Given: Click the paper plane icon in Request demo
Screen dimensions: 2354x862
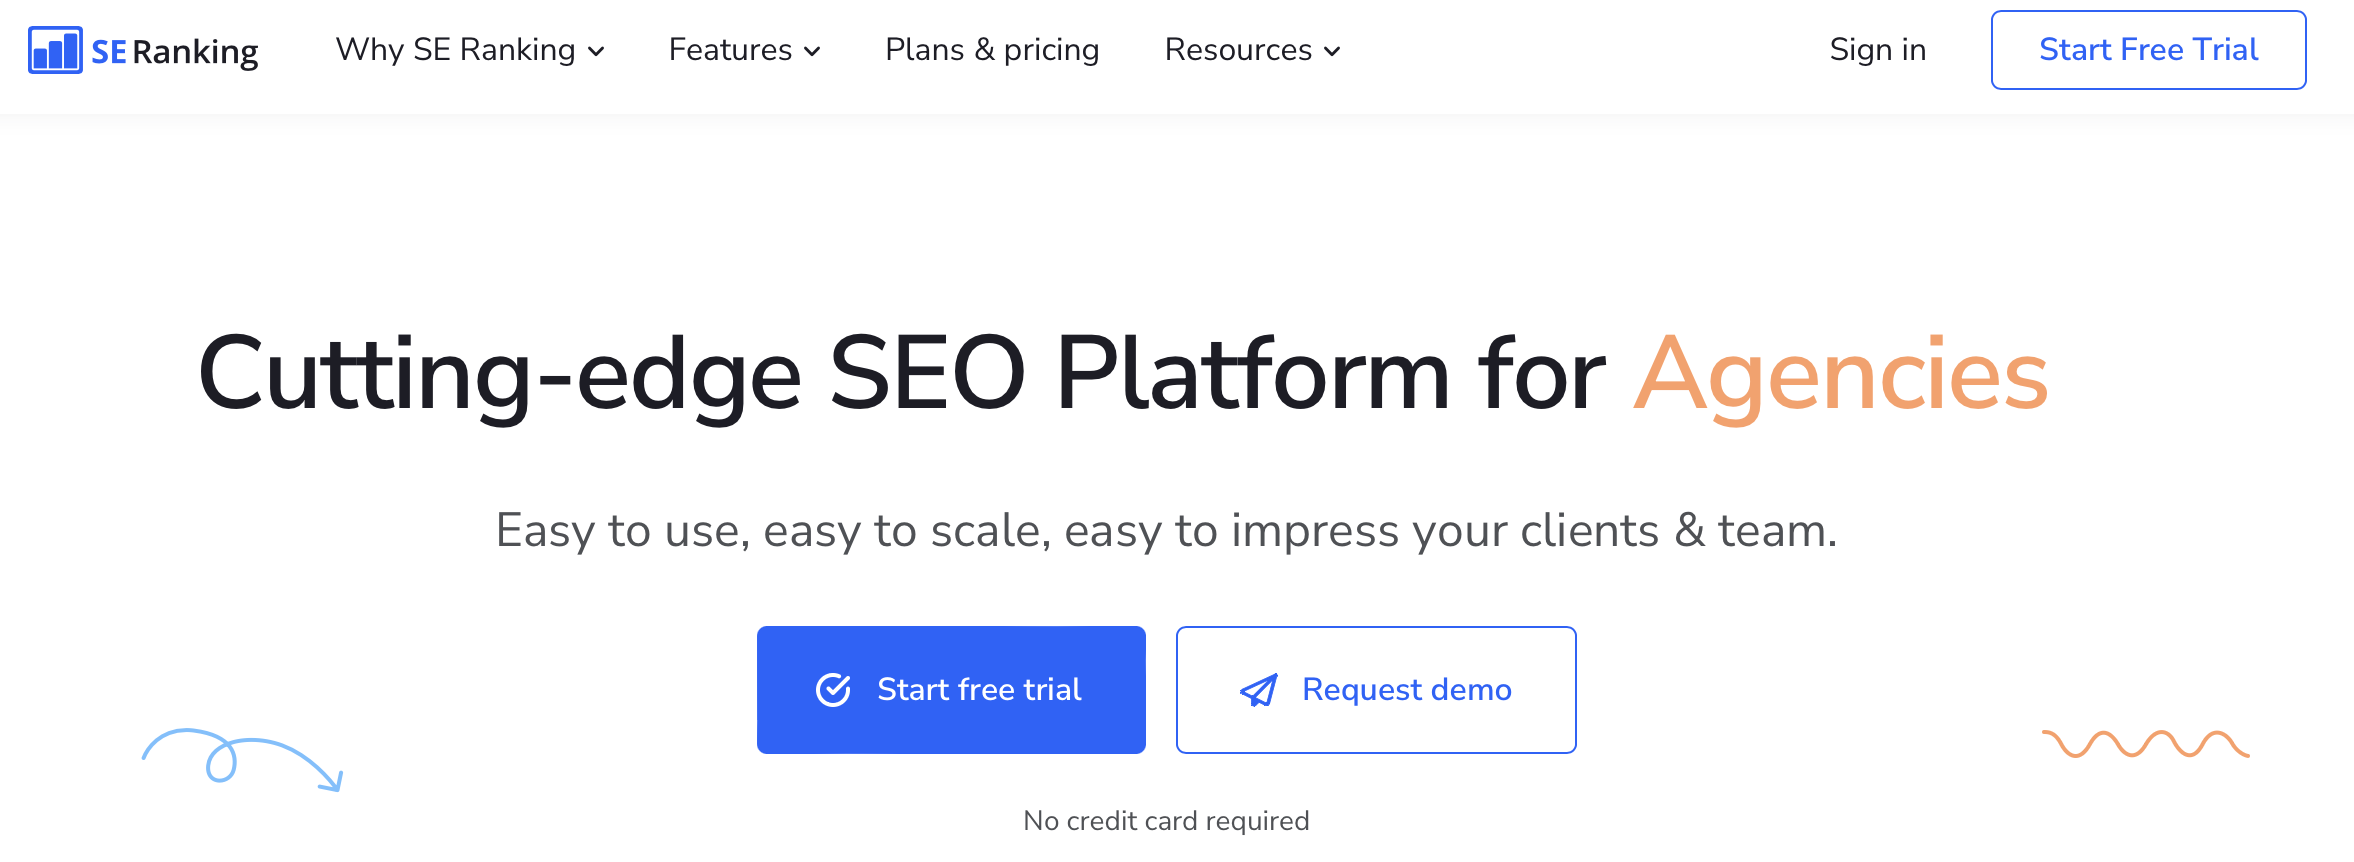Looking at the screenshot, I should (x=1259, y=690).
